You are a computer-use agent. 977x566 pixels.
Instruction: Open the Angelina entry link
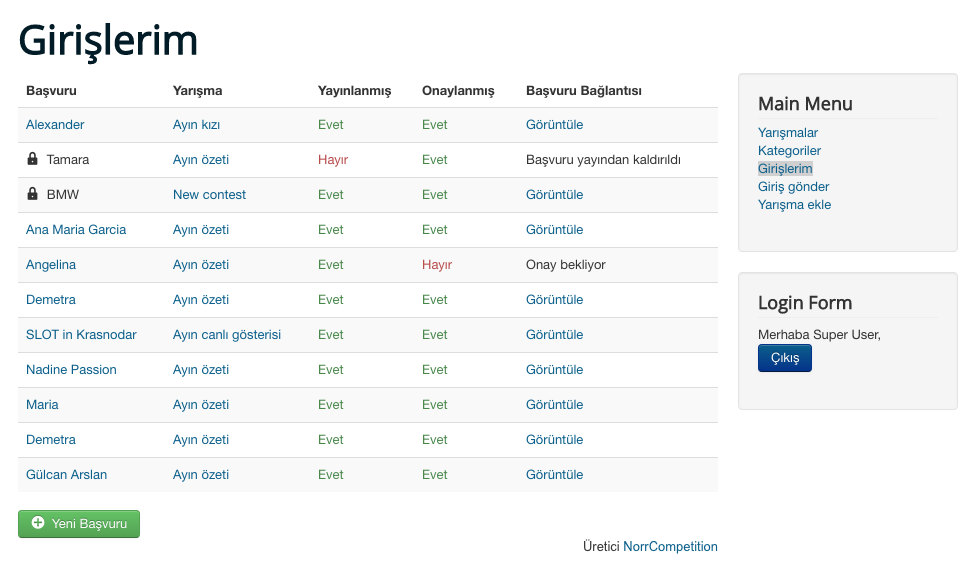tap(51, 265)
